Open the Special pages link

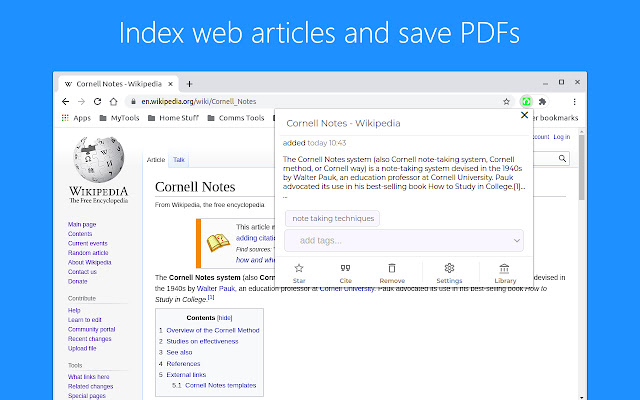coord(87,396)
